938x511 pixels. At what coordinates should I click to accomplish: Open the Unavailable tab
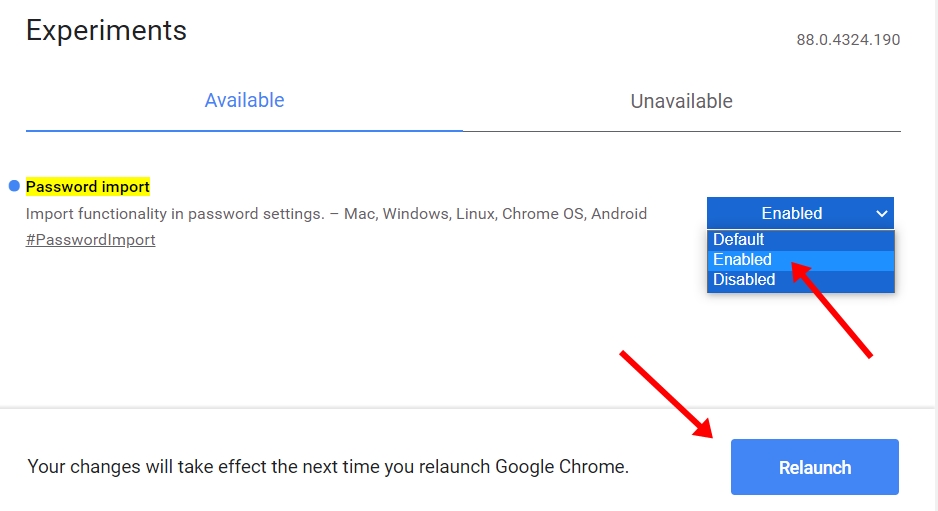tap(681, 101)
